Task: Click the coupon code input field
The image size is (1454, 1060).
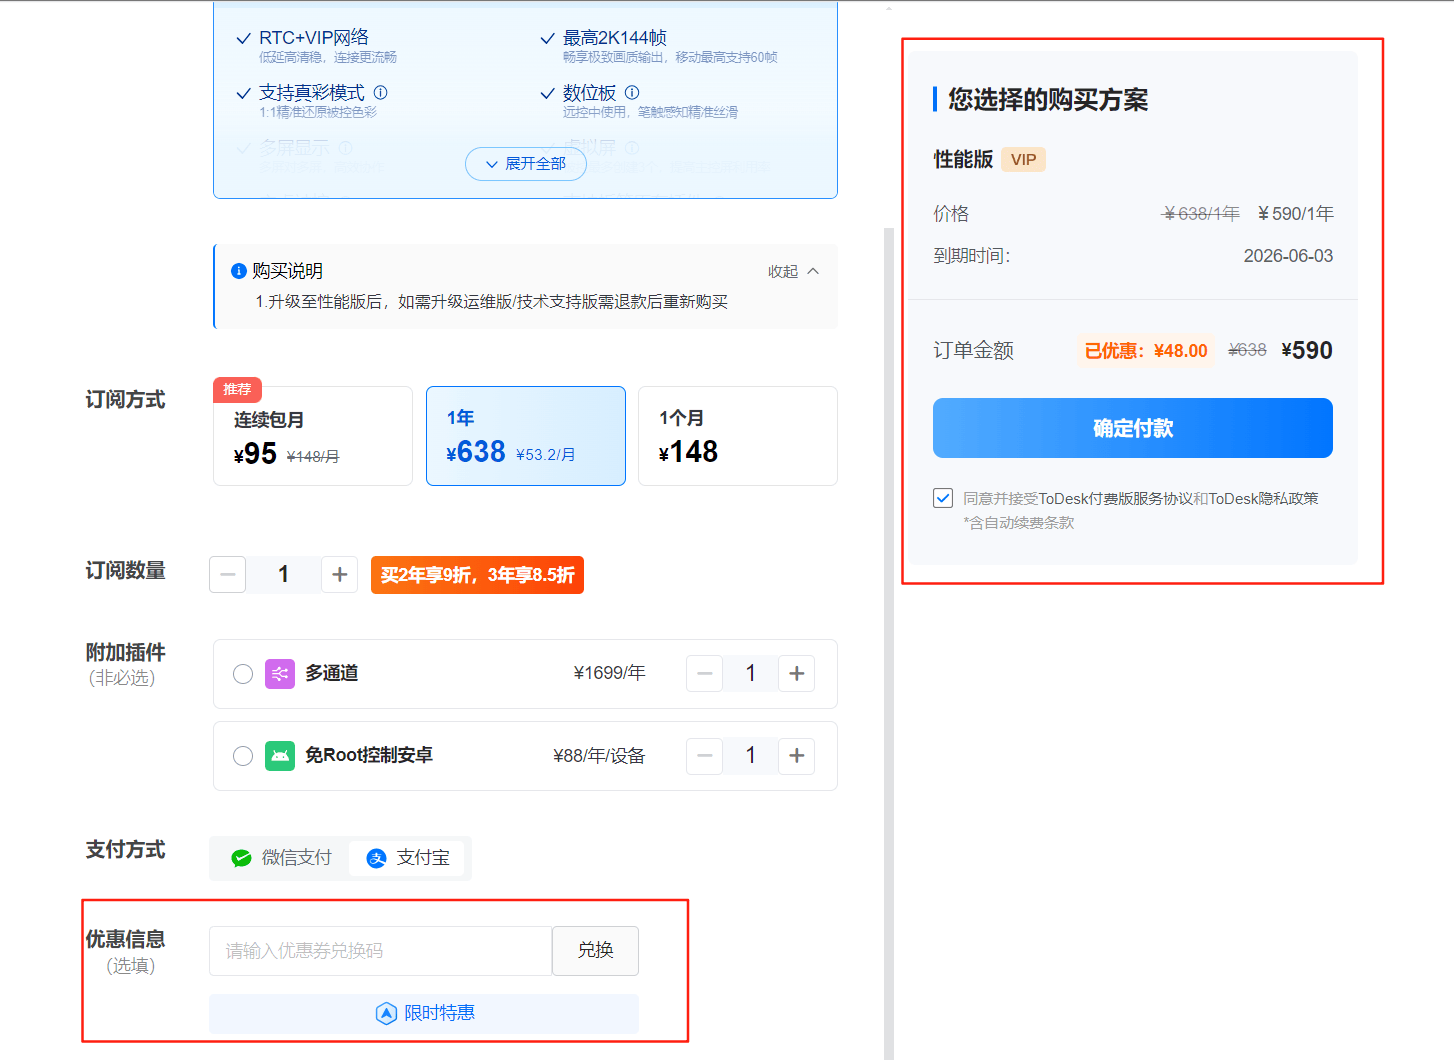Action: [380, 951]
